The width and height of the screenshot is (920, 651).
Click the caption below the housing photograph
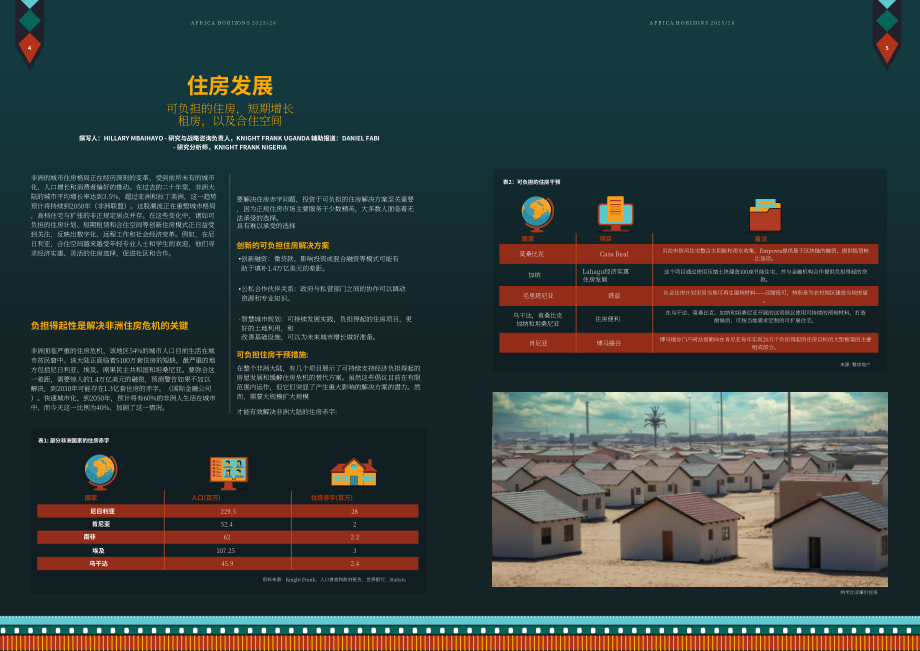point(858,592)
